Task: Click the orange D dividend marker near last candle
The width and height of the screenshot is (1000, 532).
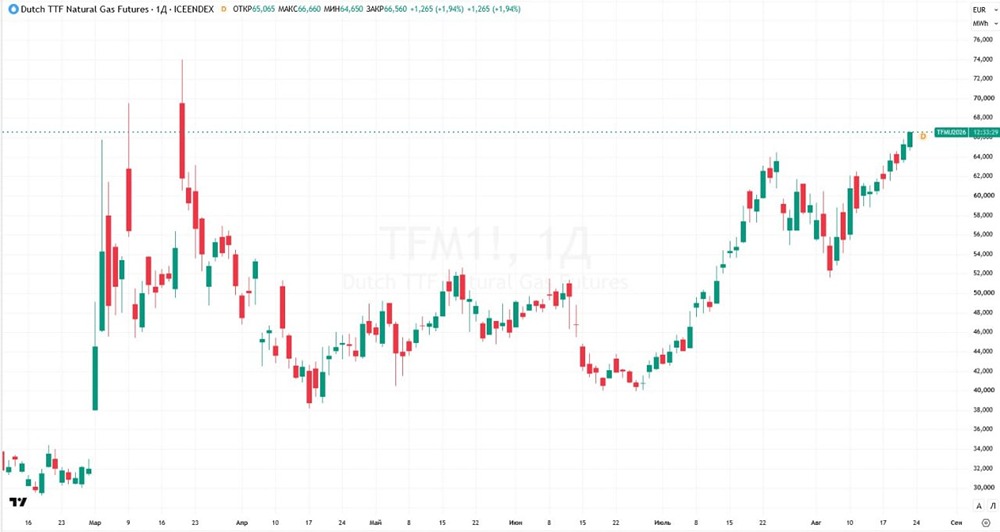Action: (923, 136)
